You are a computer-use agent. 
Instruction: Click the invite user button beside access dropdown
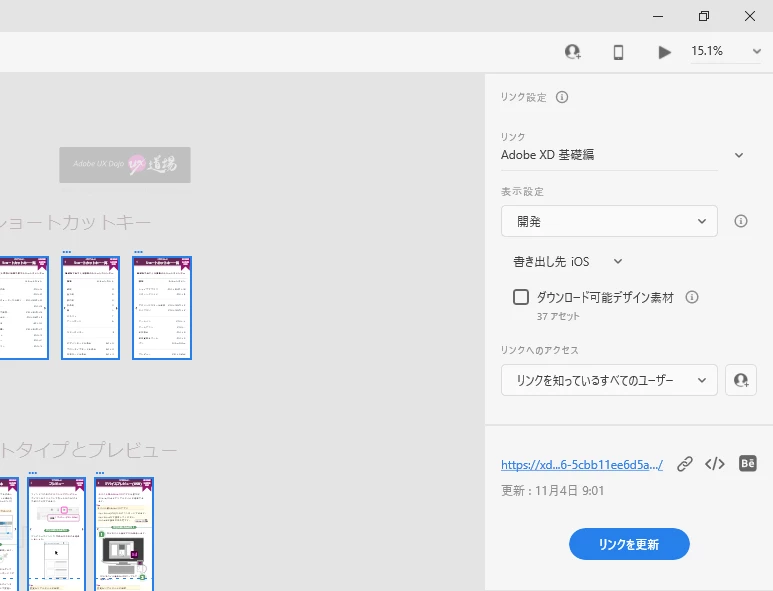pyautogui.click(x=741, y=380)
